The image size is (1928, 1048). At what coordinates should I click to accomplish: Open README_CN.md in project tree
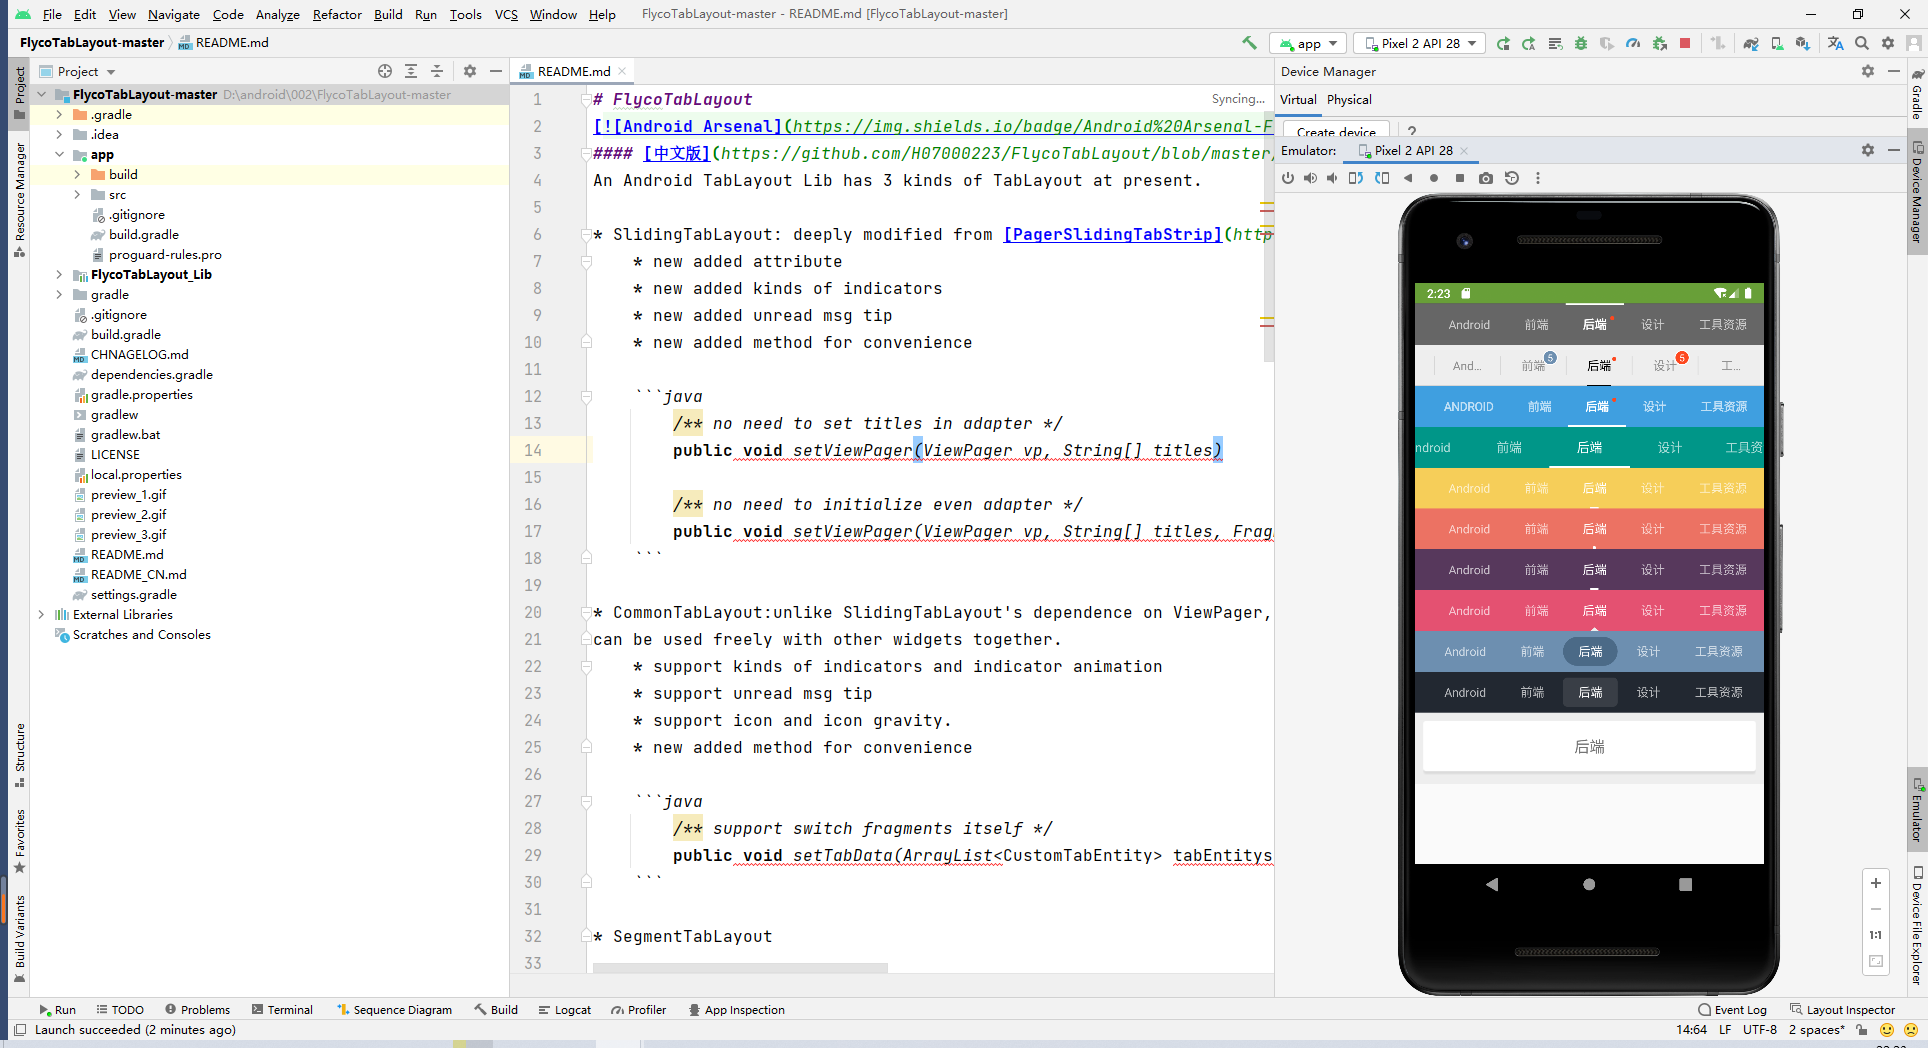tap(138, 575)
